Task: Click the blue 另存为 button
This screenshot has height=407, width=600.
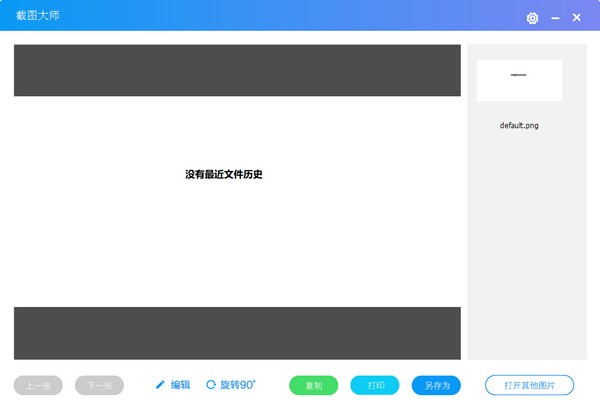Action: pyautogui.click(x=436, y=385)
